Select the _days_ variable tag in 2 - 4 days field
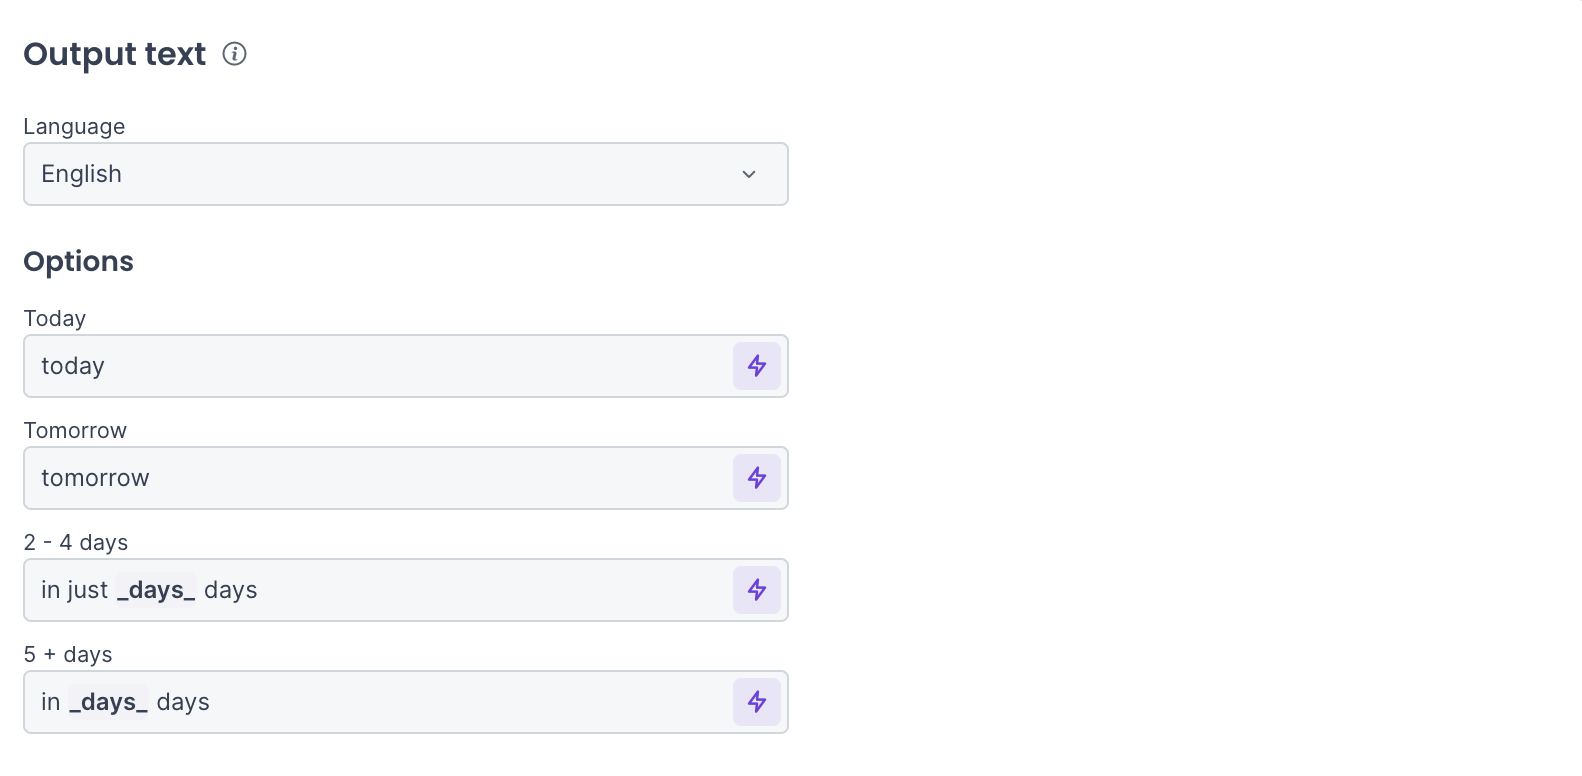 click(x=156, y=590)
